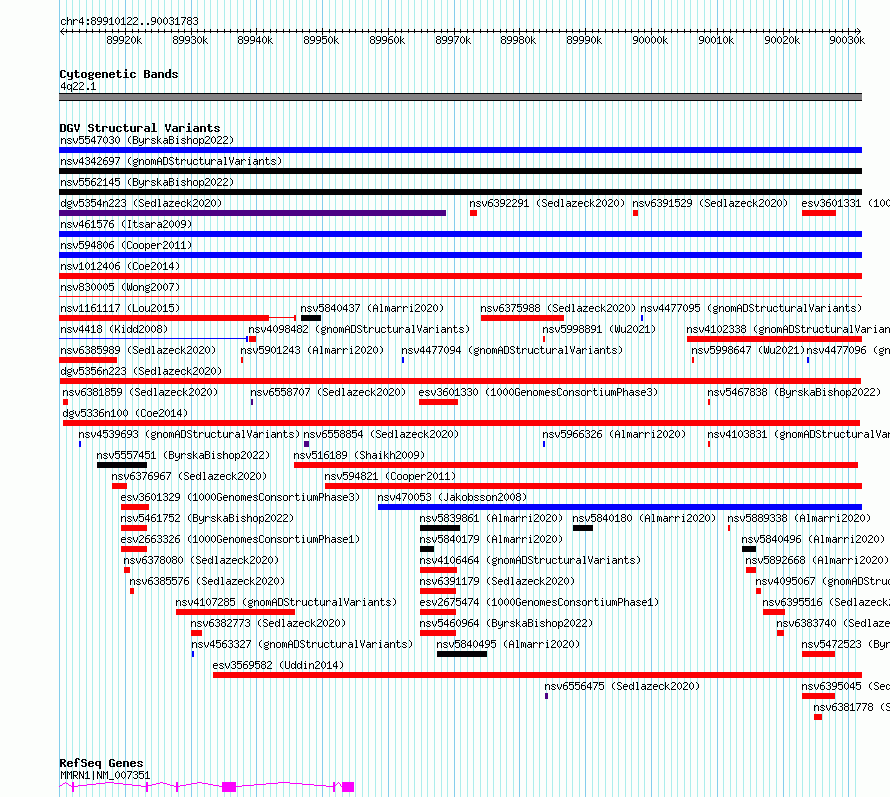Click the nsv5461752 (ByrskaBishop2022) label

tap(207, 518)
